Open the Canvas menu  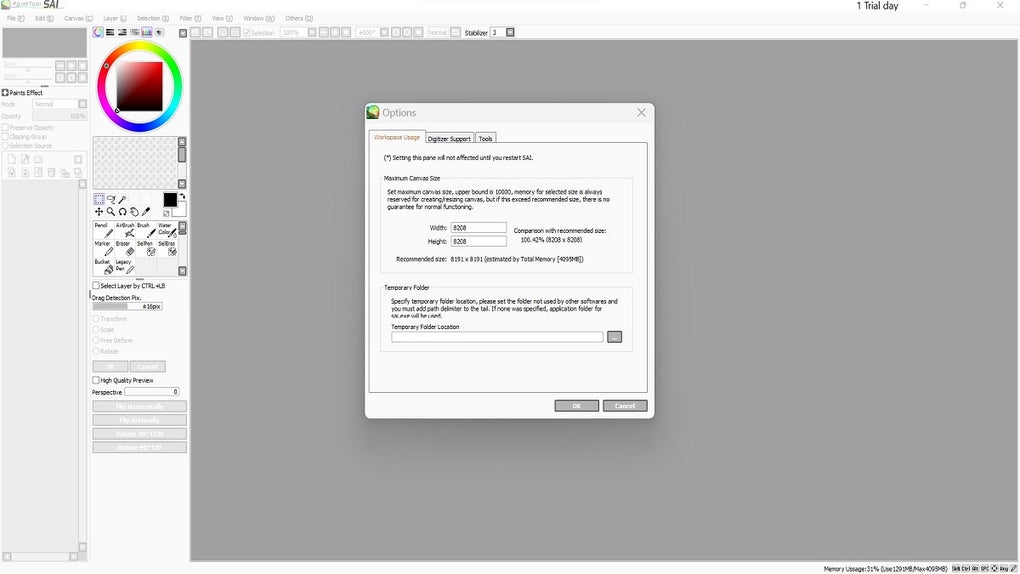[x=78, y=18]
